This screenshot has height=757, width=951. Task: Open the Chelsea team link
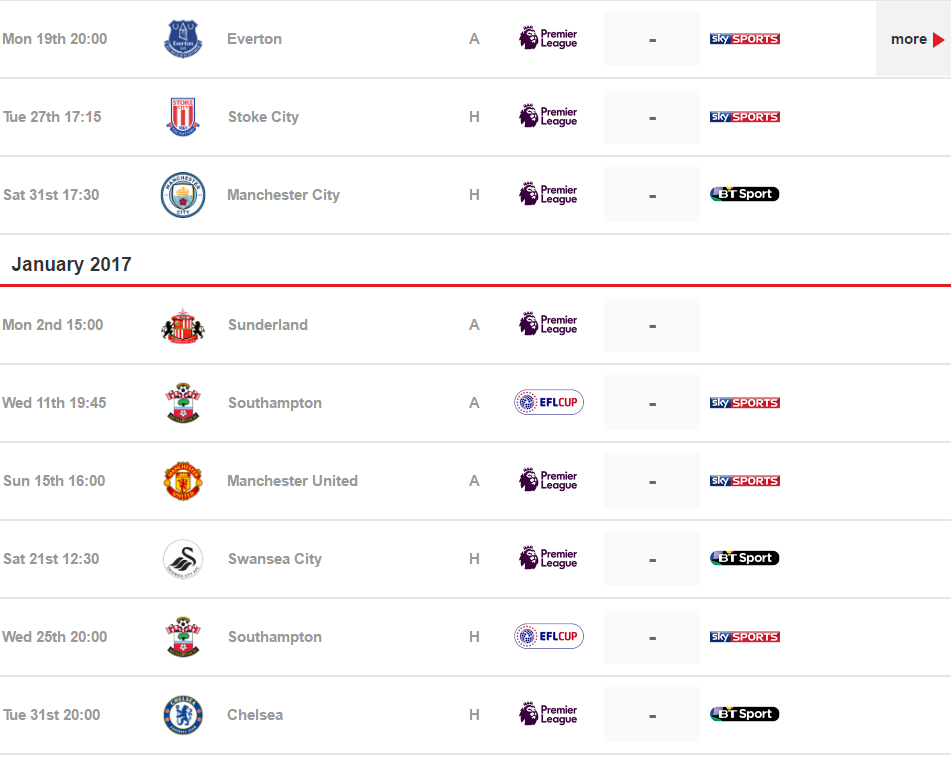[255, 715]
